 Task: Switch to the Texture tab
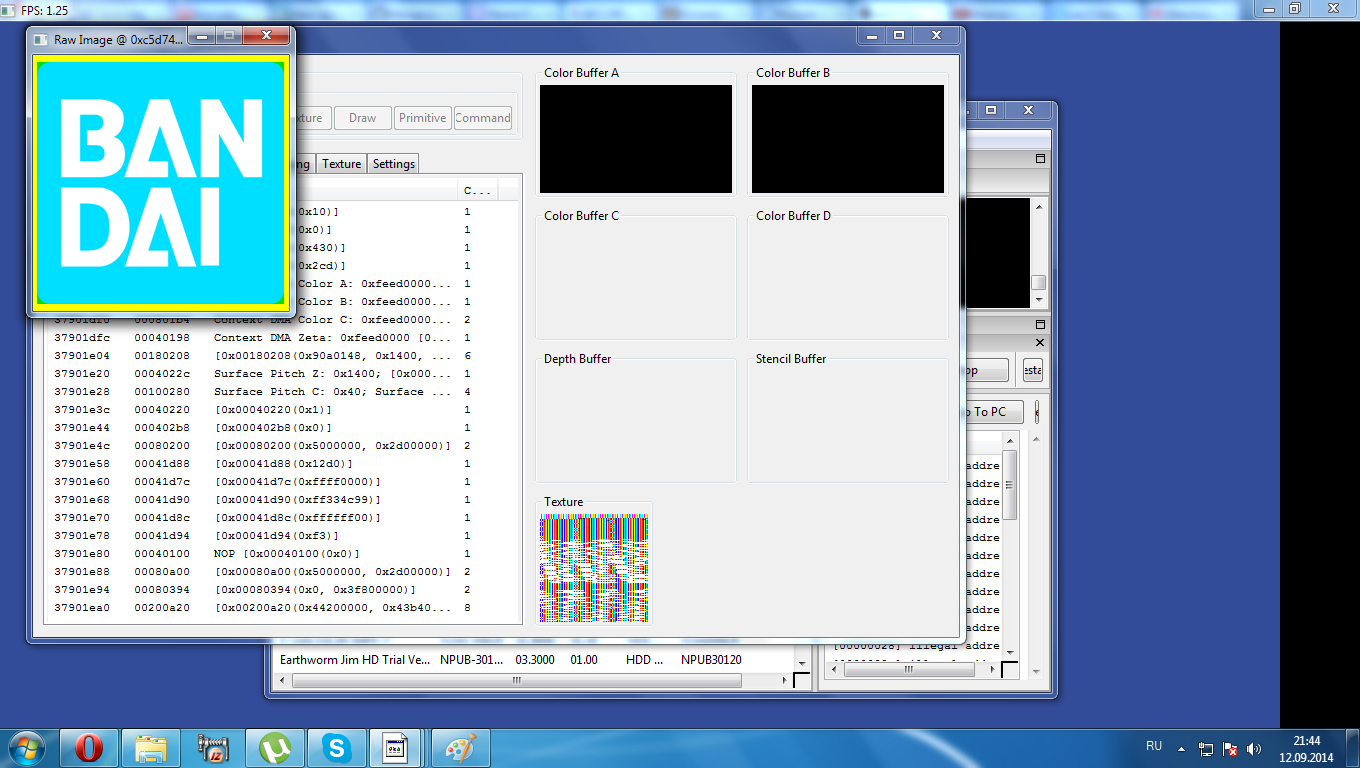click(341, 164)
